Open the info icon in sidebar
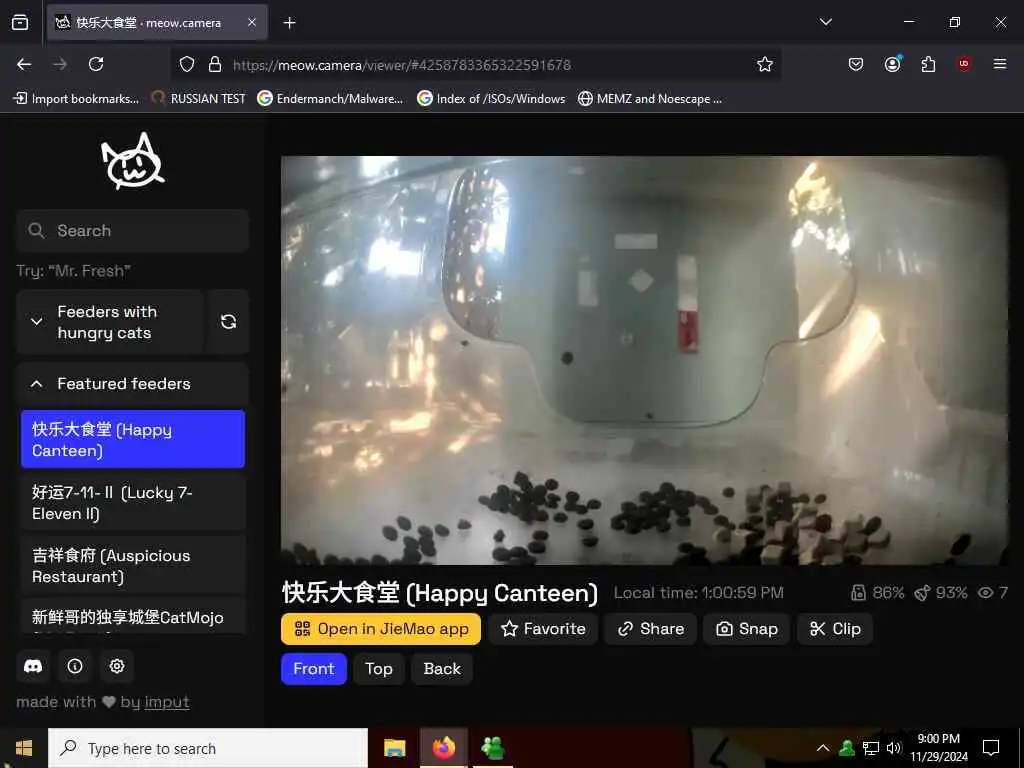 [75, 666]
